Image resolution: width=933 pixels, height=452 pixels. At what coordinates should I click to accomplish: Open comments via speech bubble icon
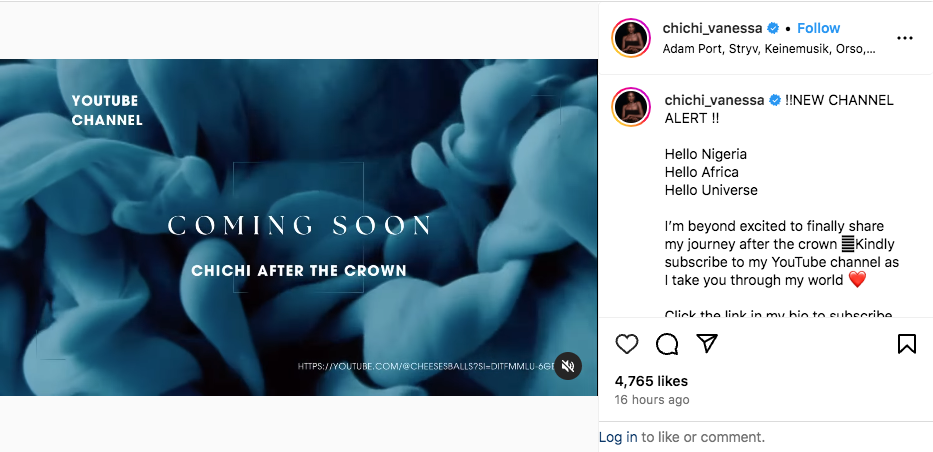click(x=667, y=344)
